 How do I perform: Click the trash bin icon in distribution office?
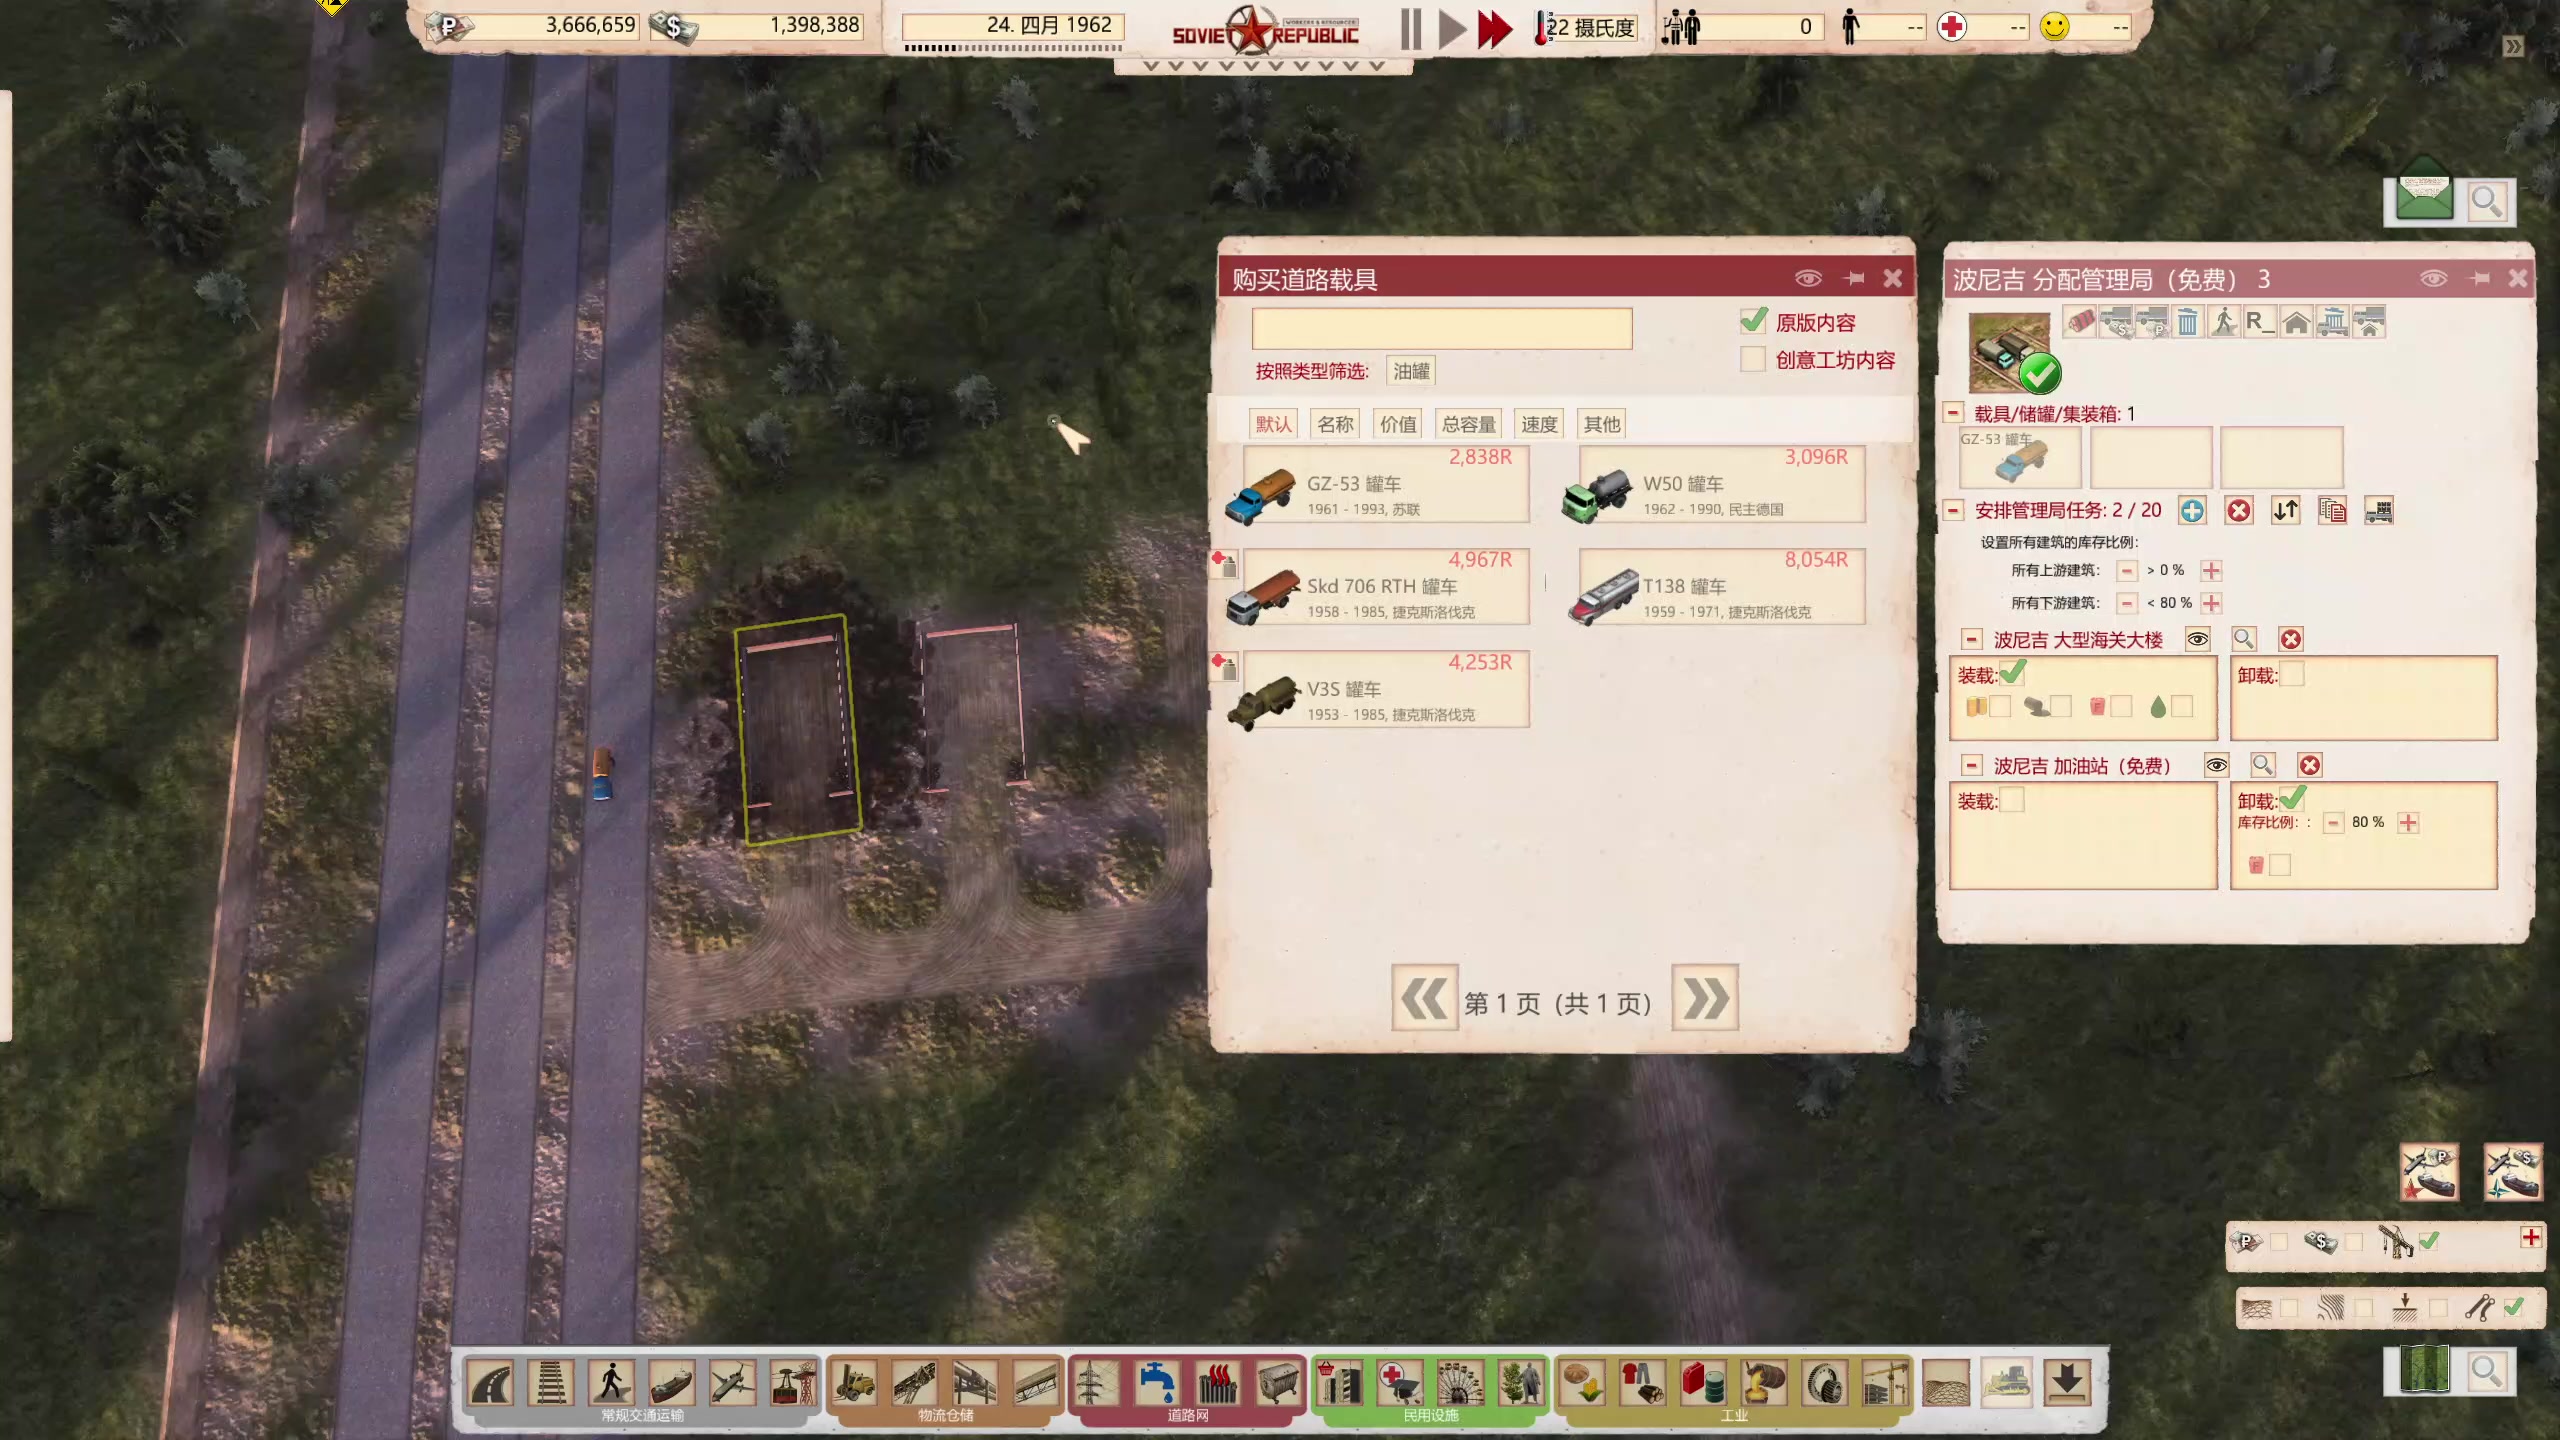[x=2188, y=322]
